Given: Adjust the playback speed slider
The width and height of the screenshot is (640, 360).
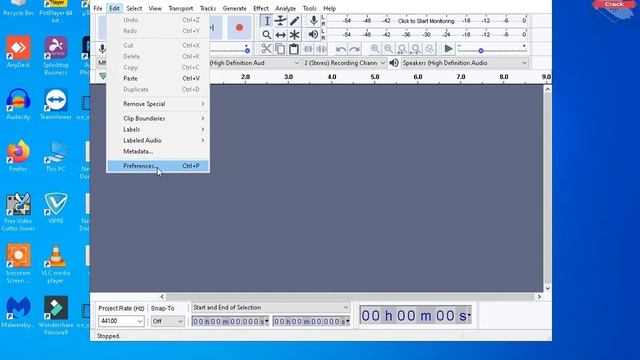Looking at the screenshot, I should coord(481,50).
